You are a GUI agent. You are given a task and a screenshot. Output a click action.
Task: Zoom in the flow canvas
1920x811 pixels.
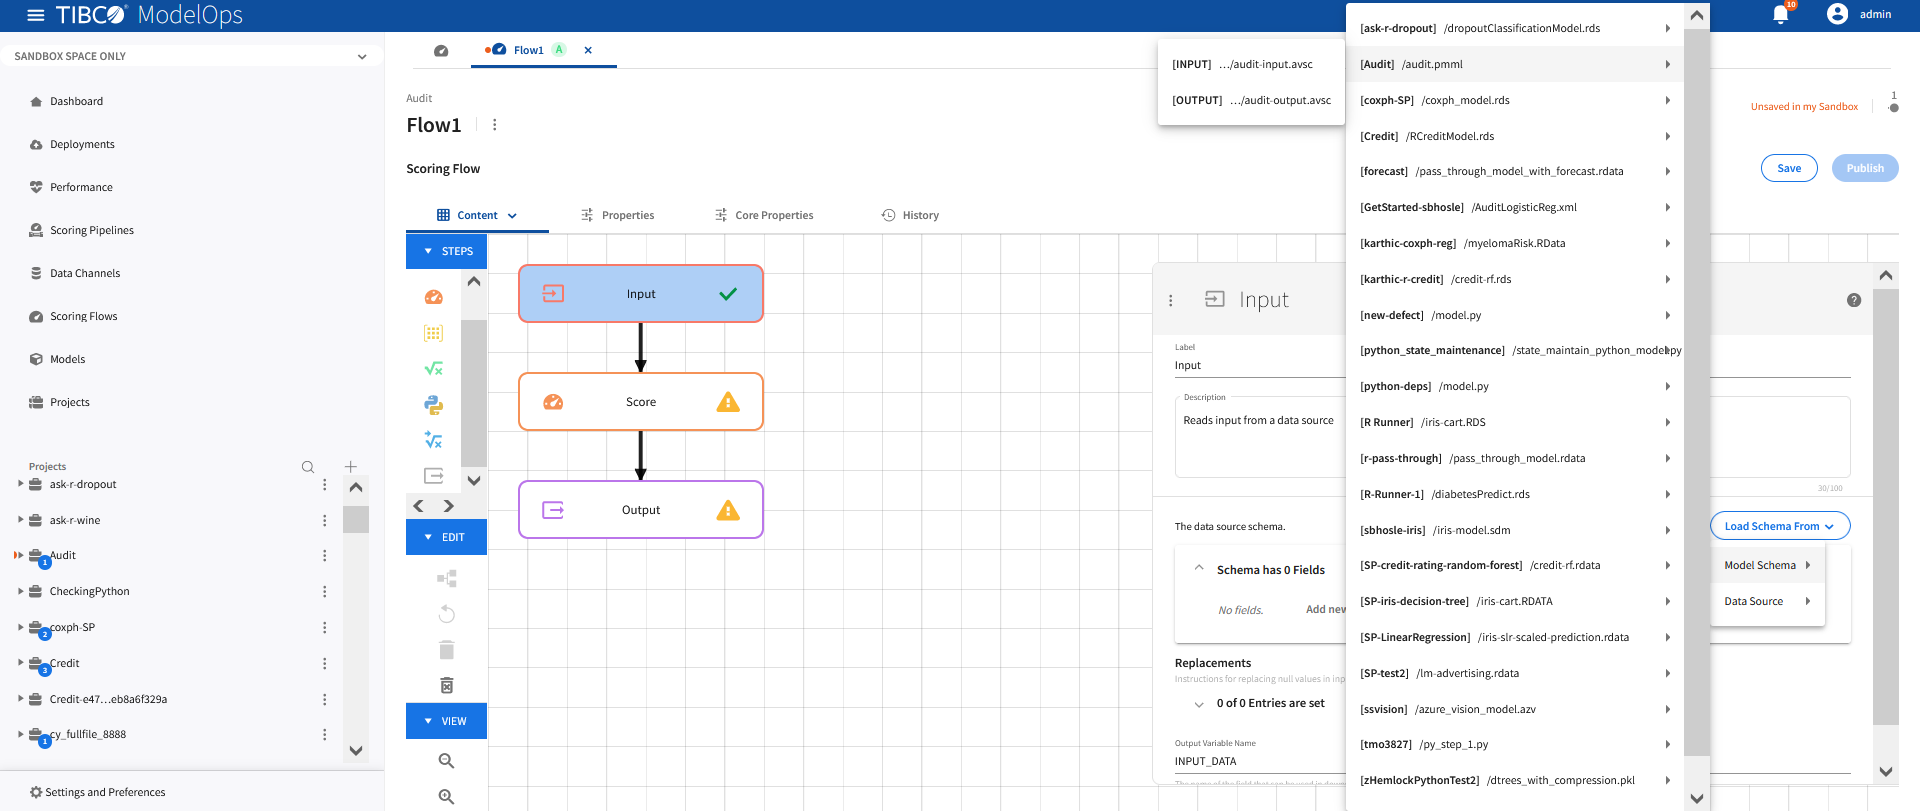[447, 797]
